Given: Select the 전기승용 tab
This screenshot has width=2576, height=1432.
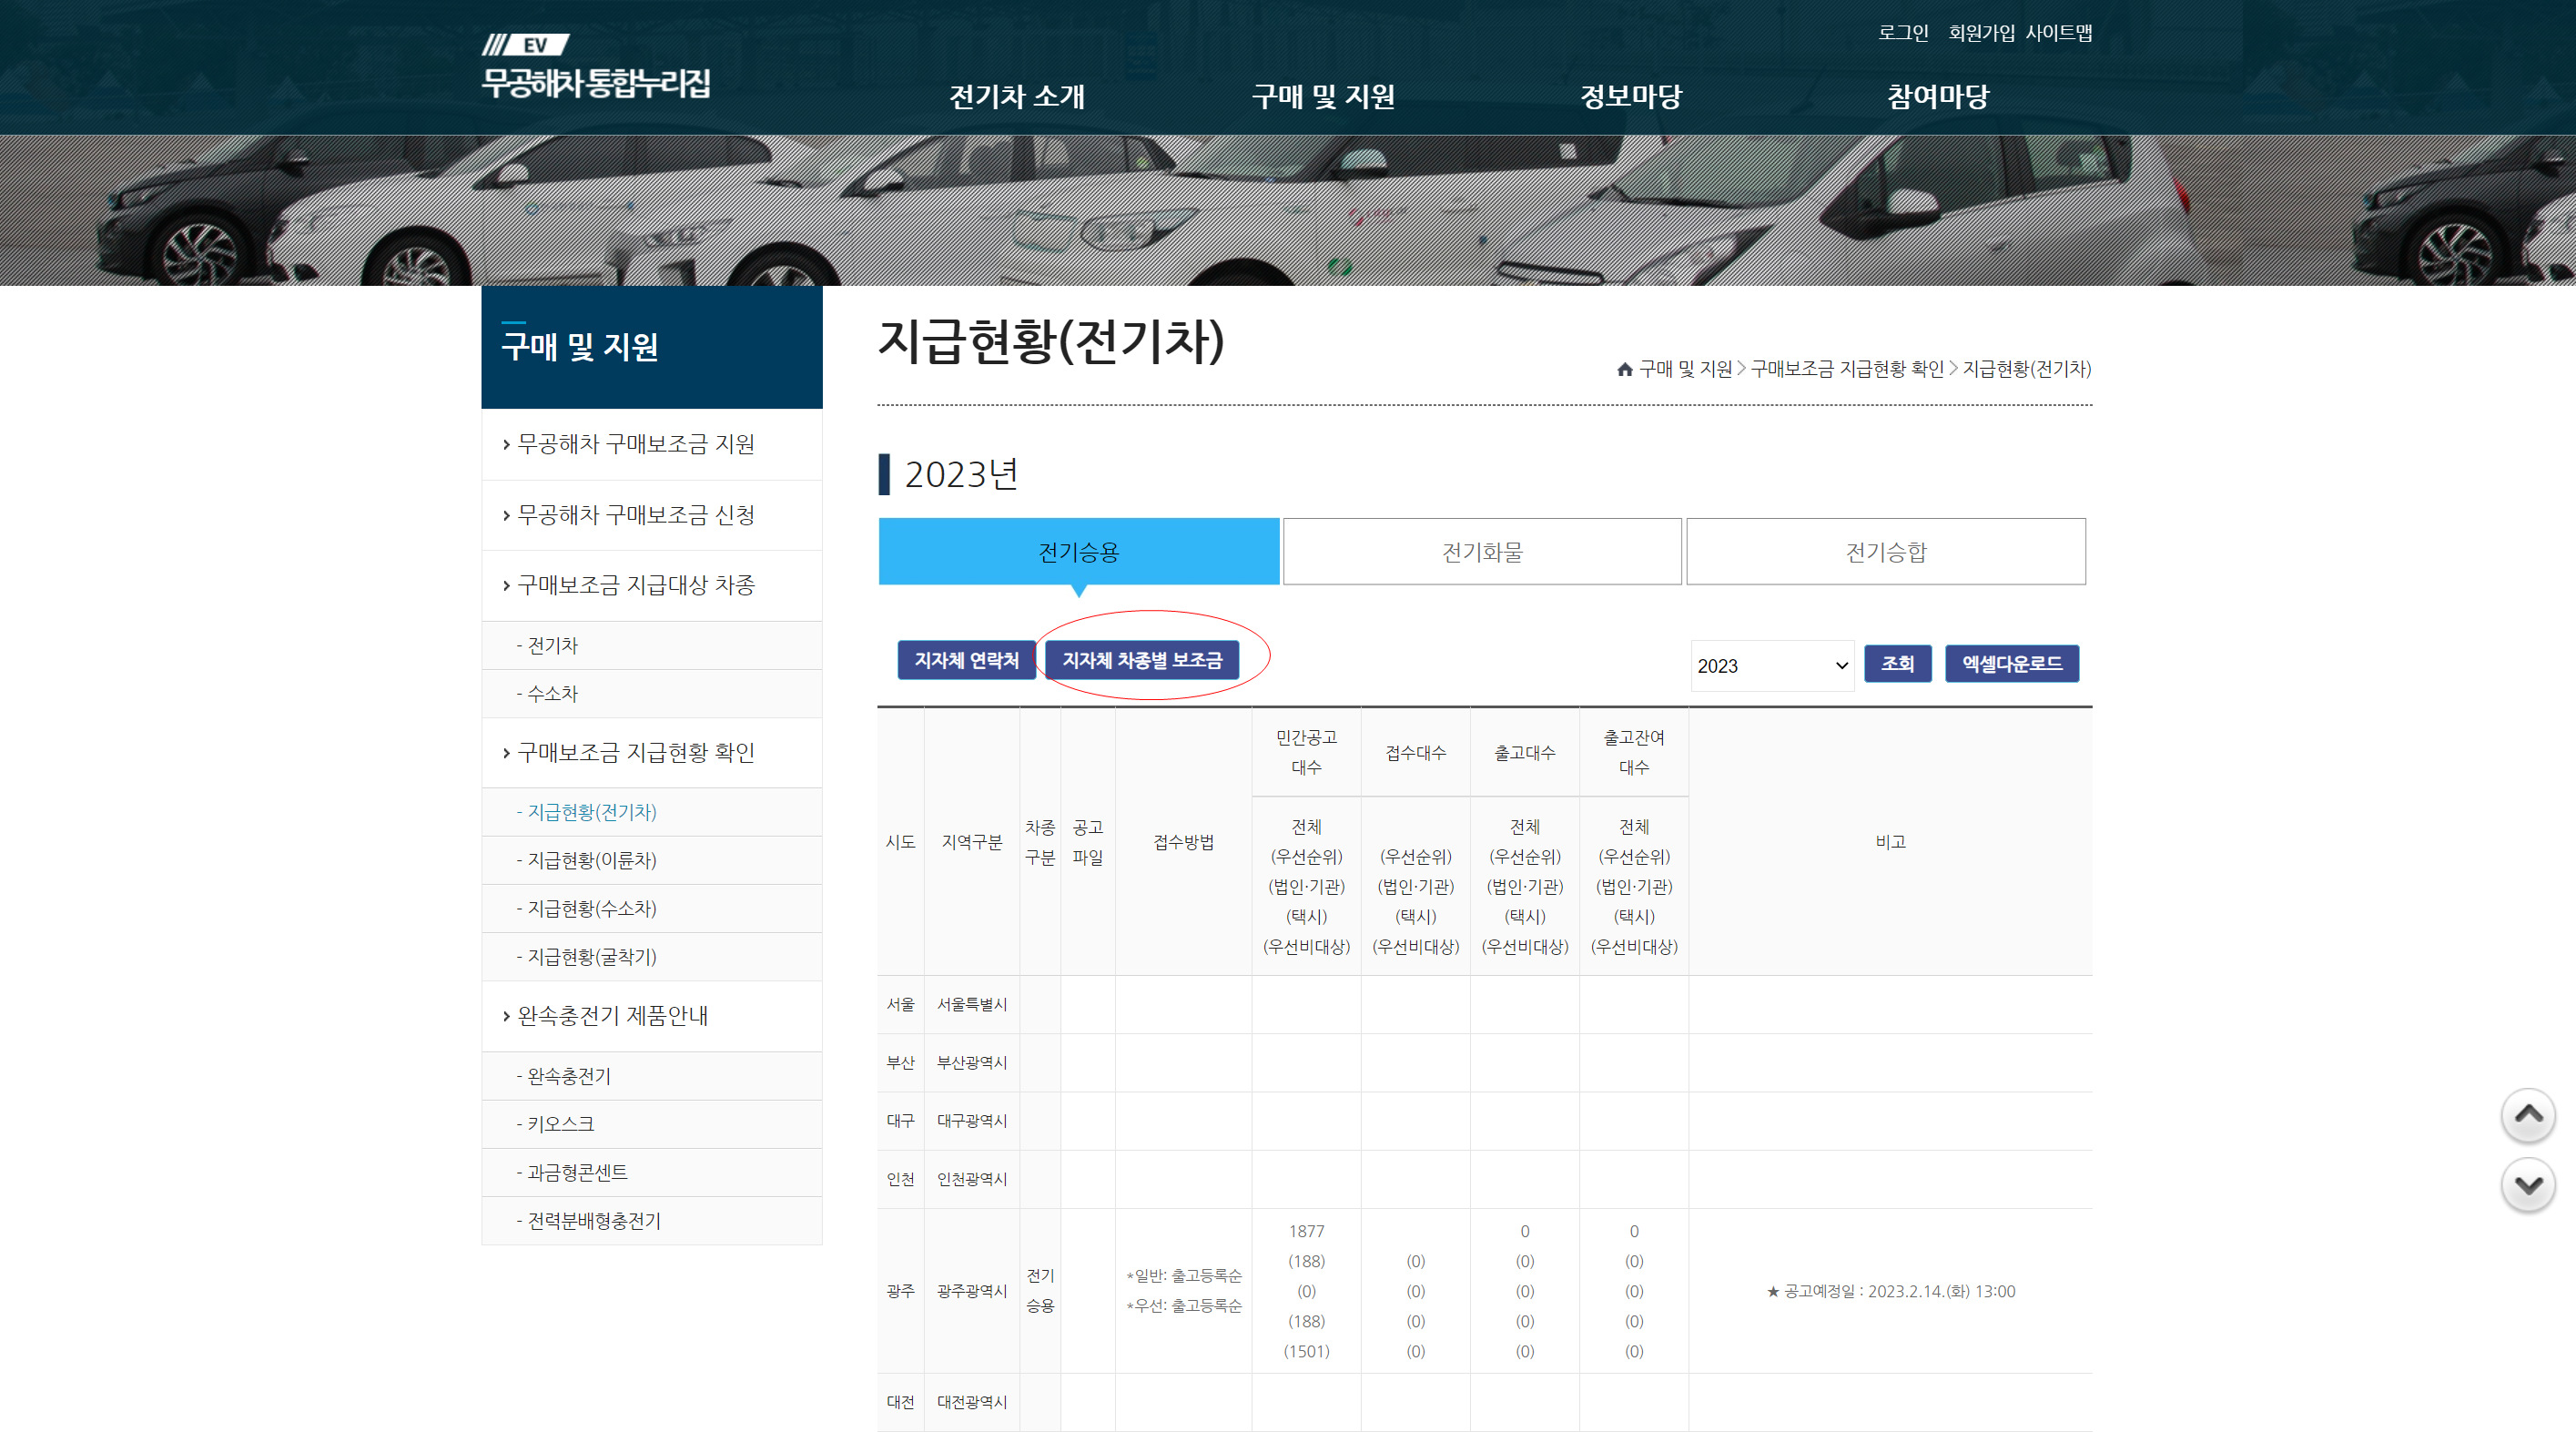Looking at the screenshot, I should (1079, 551).
